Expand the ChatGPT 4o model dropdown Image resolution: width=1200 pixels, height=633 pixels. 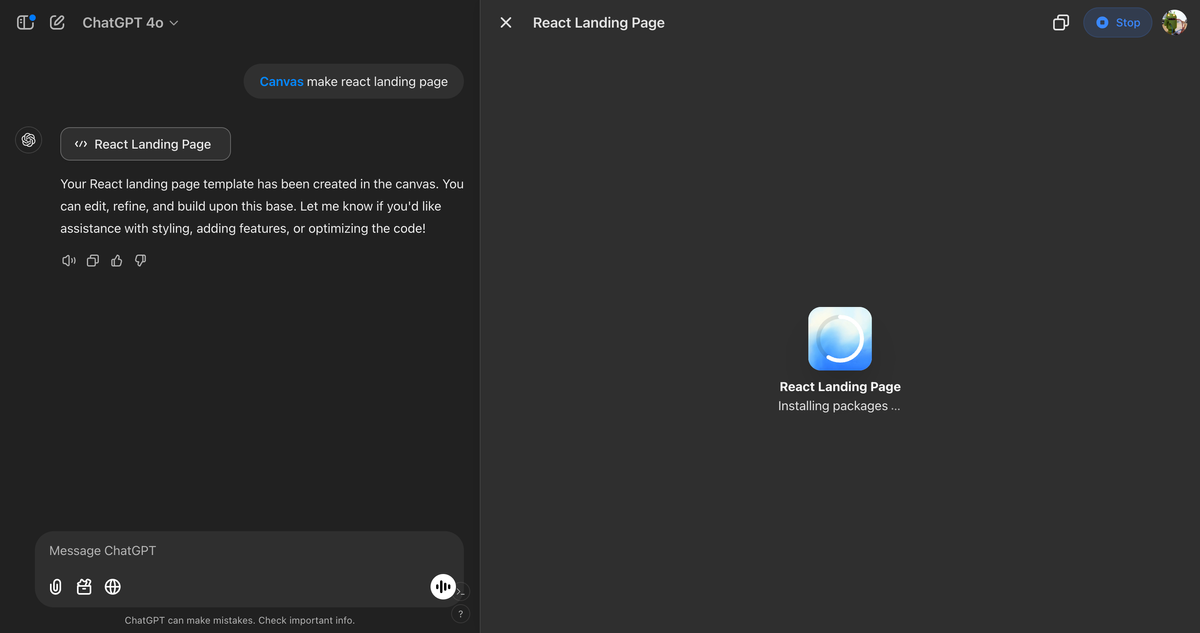click(130, 22)
